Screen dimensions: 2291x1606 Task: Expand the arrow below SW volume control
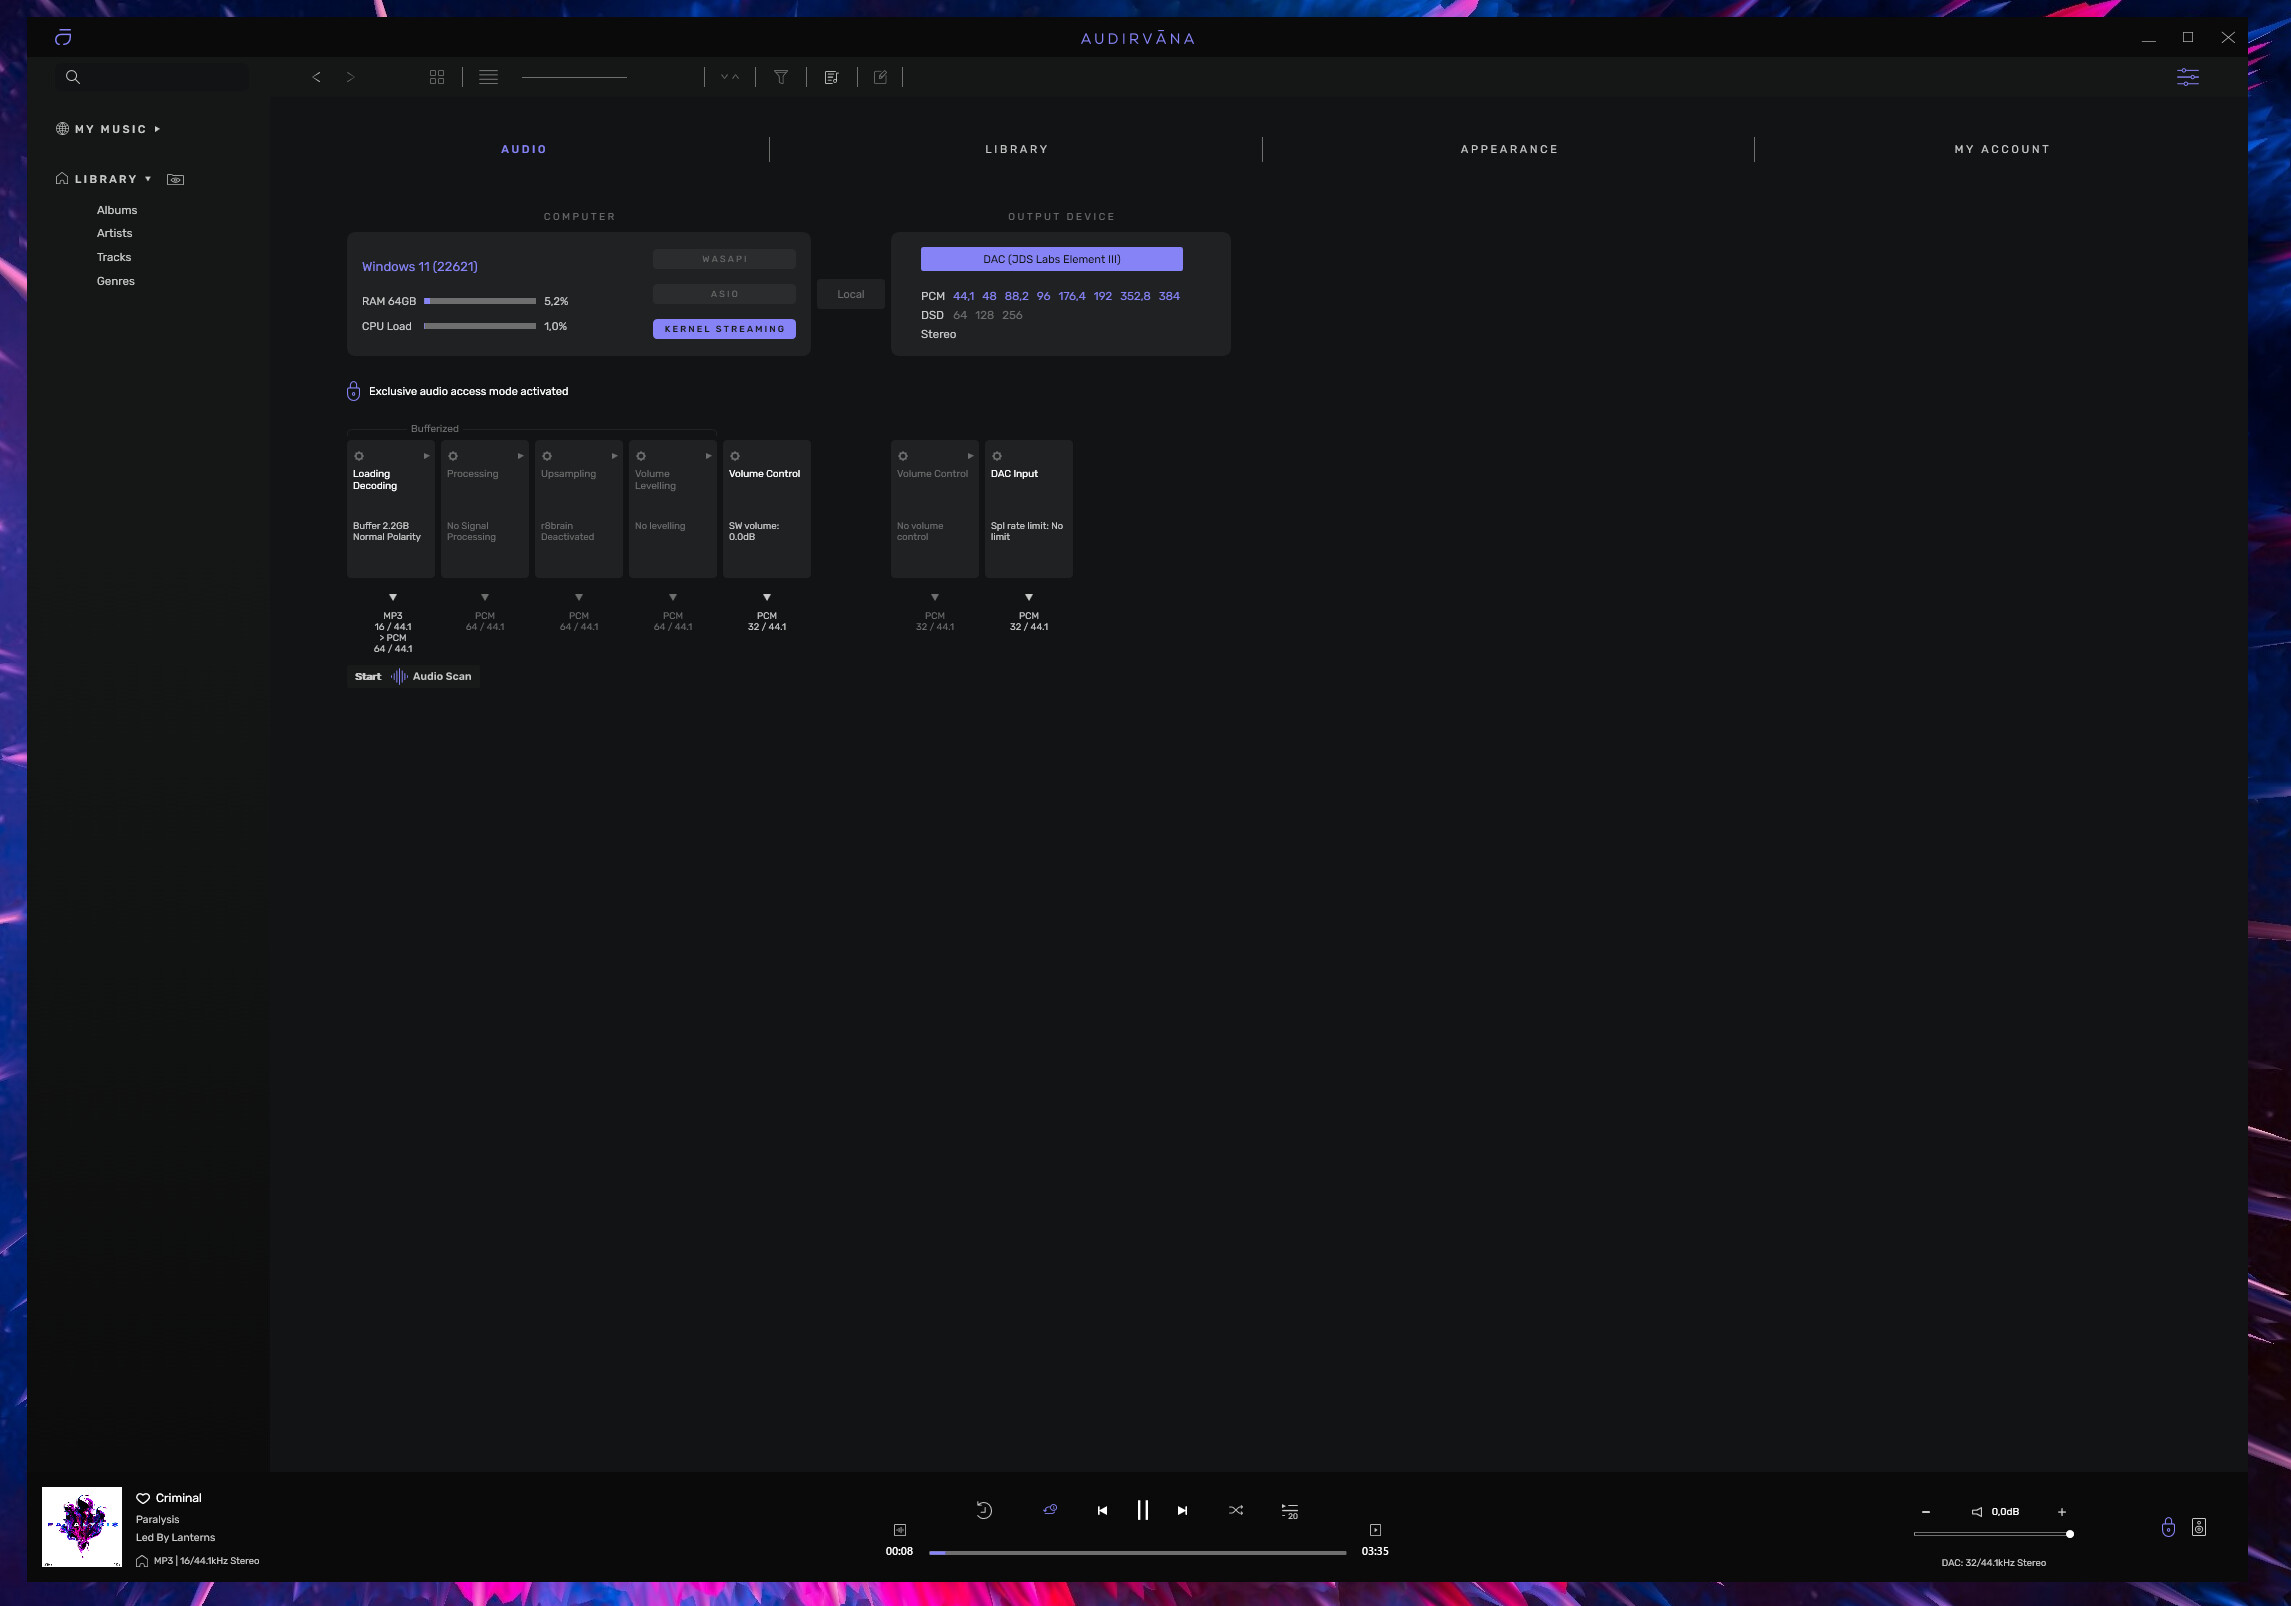tap(767, 597)
